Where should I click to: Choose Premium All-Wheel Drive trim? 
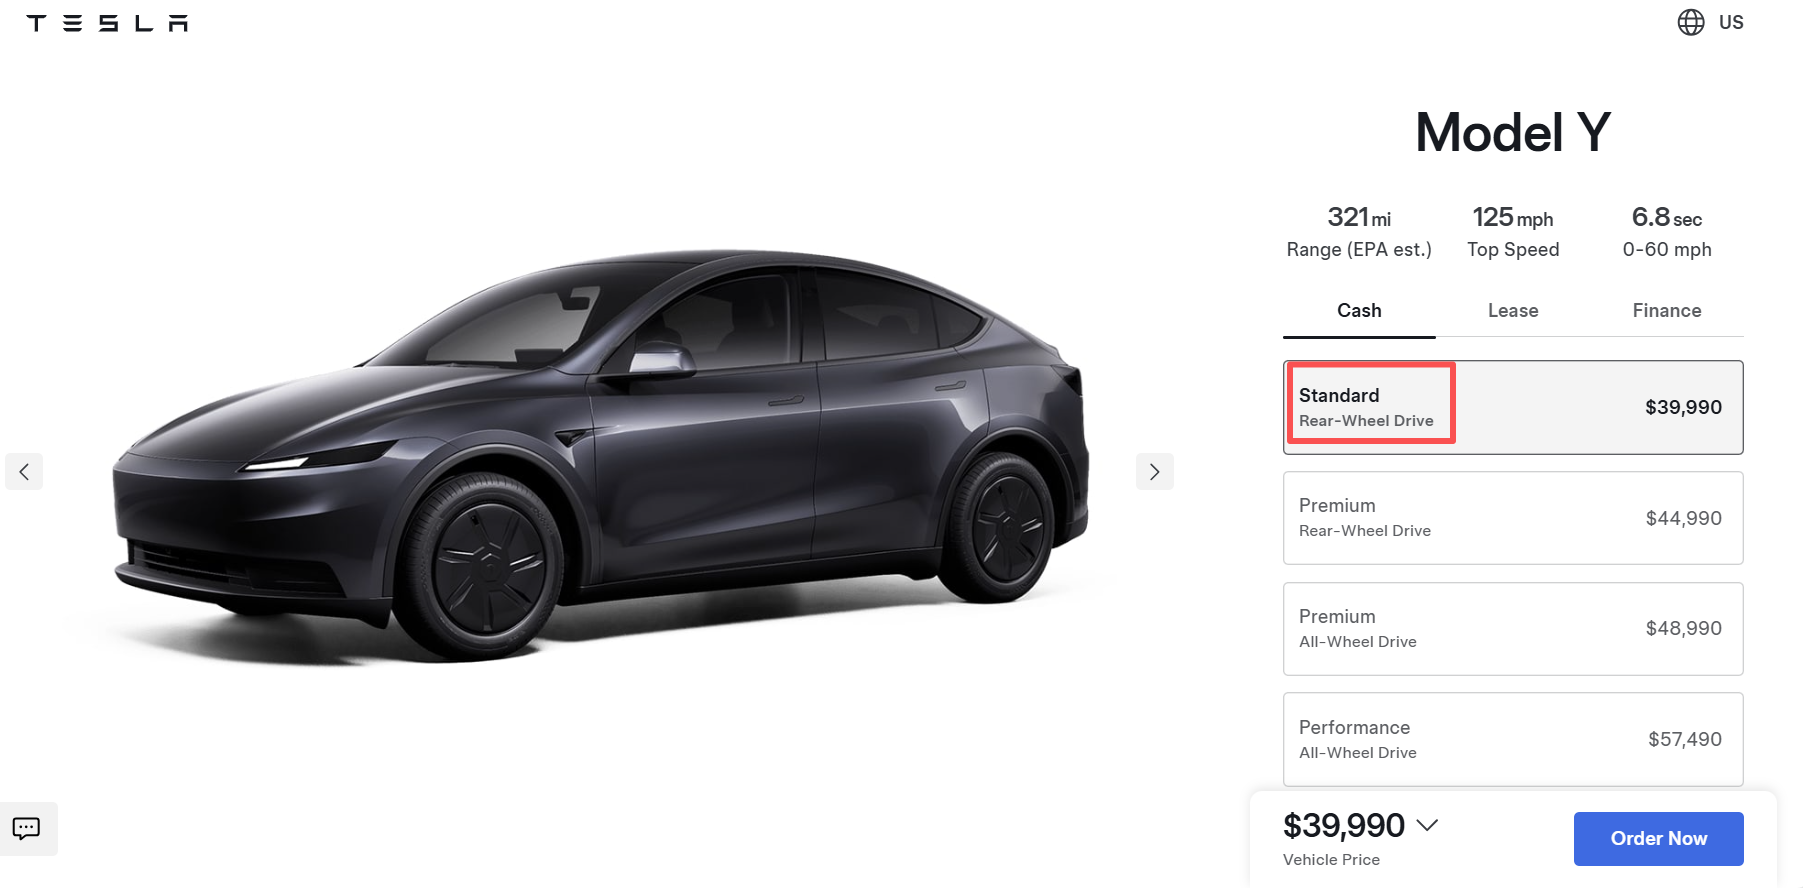tap(1512, 628)
